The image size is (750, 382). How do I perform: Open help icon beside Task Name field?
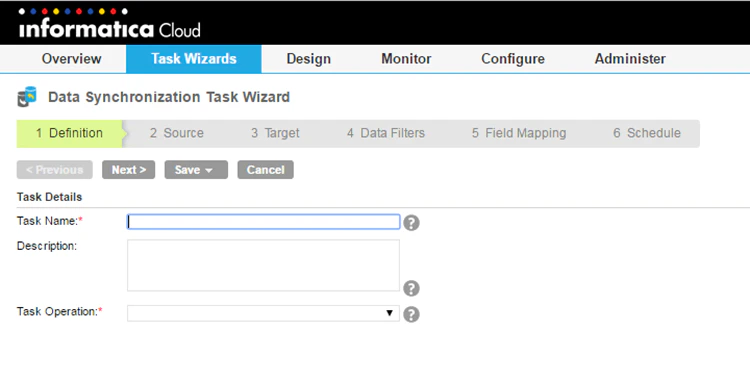click(411, 223)
